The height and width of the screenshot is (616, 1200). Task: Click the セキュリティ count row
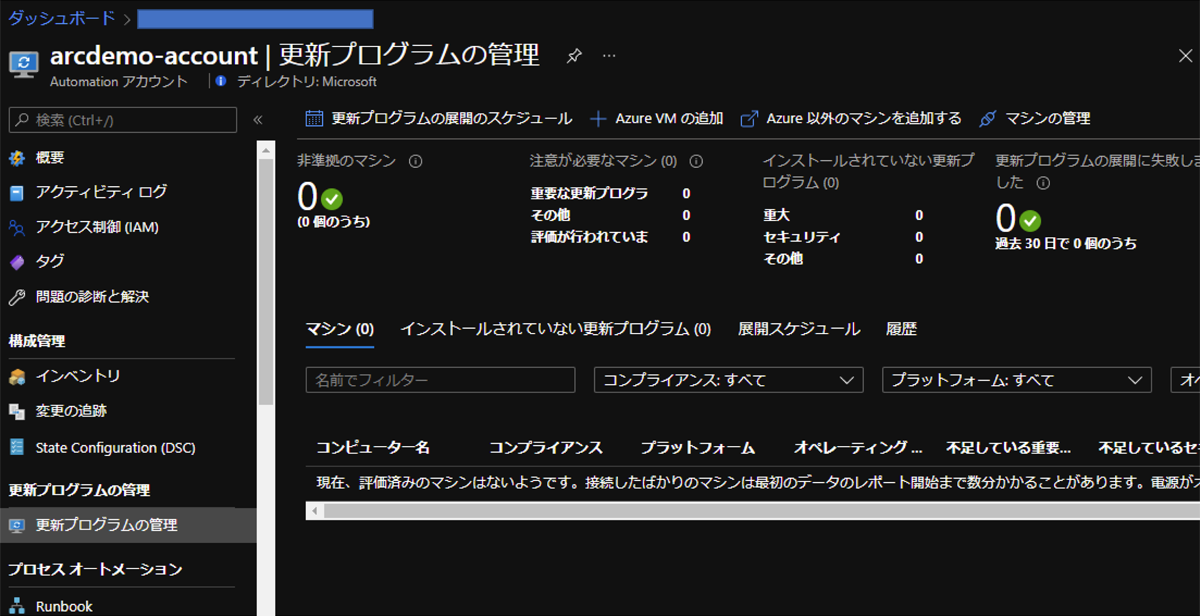point(843,237)
